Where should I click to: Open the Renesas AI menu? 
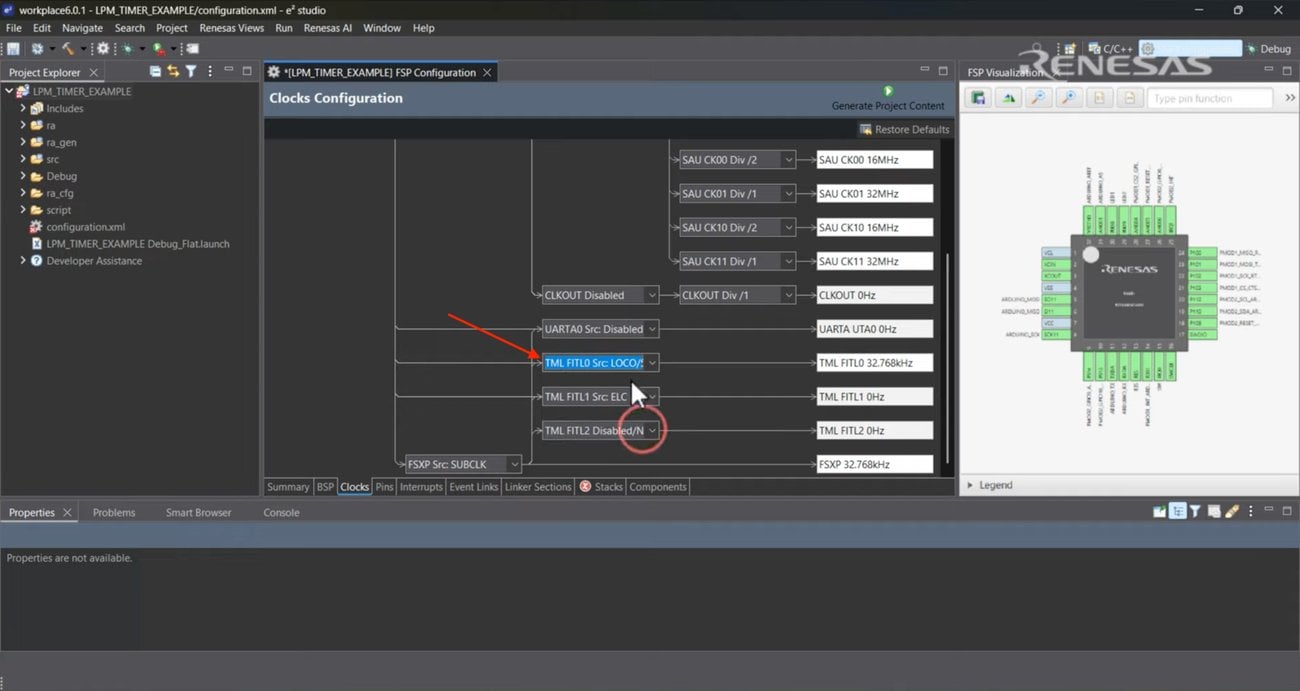[x=328, y=28]
